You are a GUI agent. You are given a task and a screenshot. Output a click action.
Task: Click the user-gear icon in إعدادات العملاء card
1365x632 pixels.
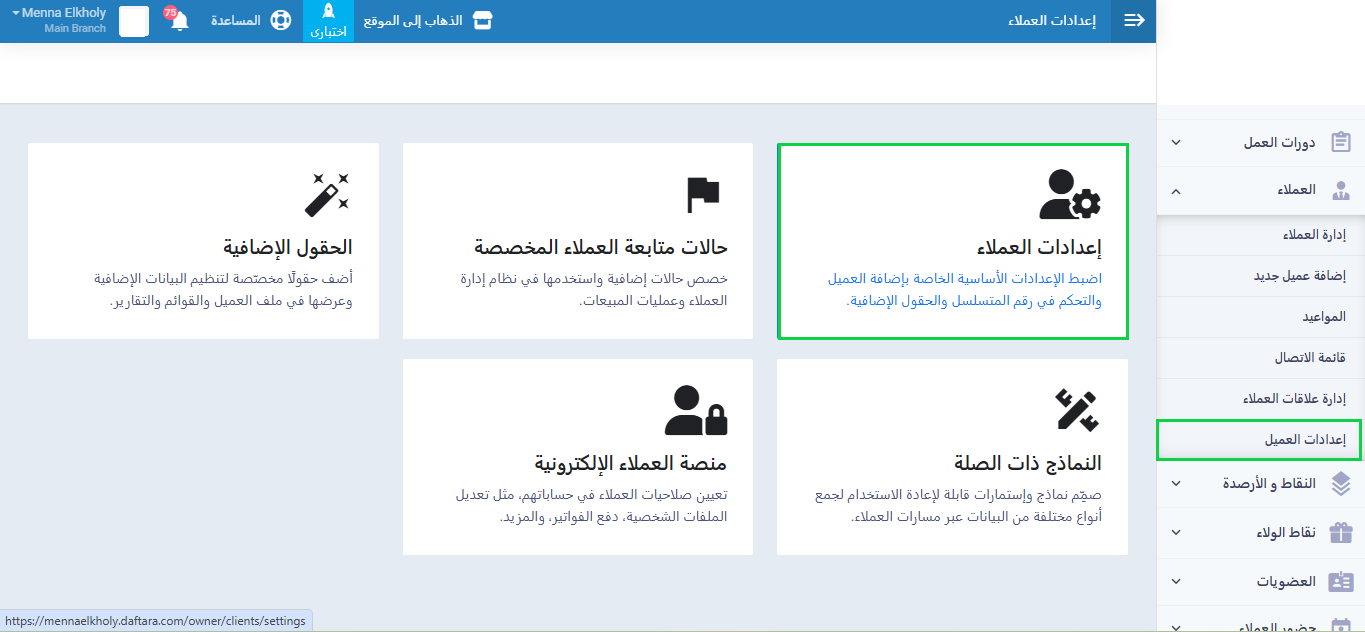point(1069,195)
